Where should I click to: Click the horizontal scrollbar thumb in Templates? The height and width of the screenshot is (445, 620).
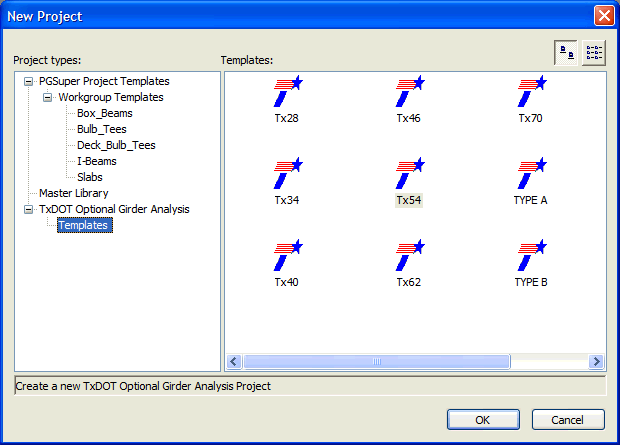(x=377, y=362)
